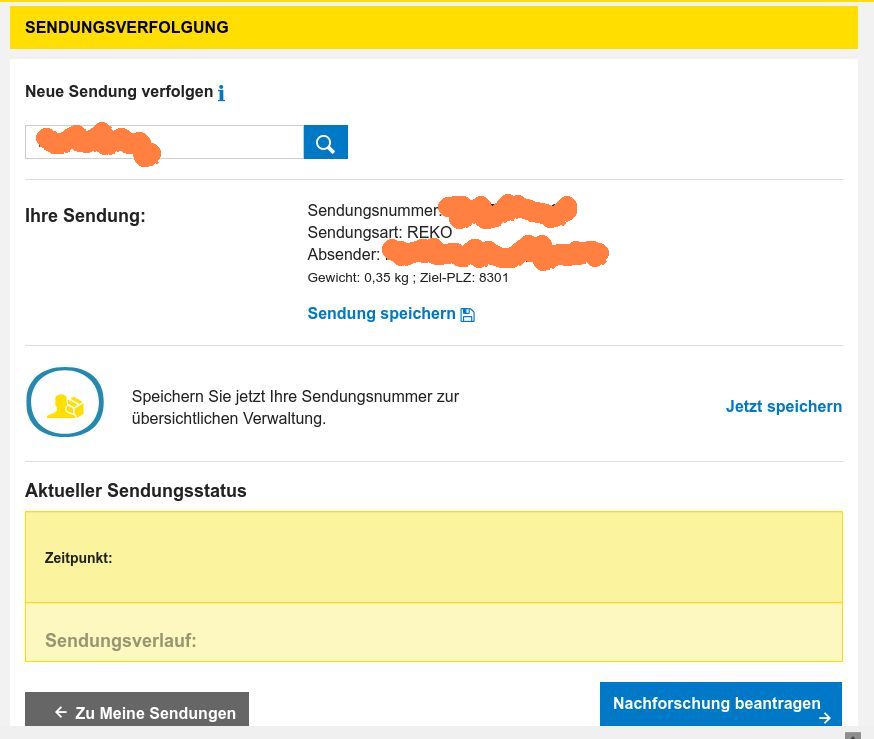Image resolution: width=874 pixels, height=739 pixels.
Task: Click the Sendungsart: REKO text
Action: 379,232
